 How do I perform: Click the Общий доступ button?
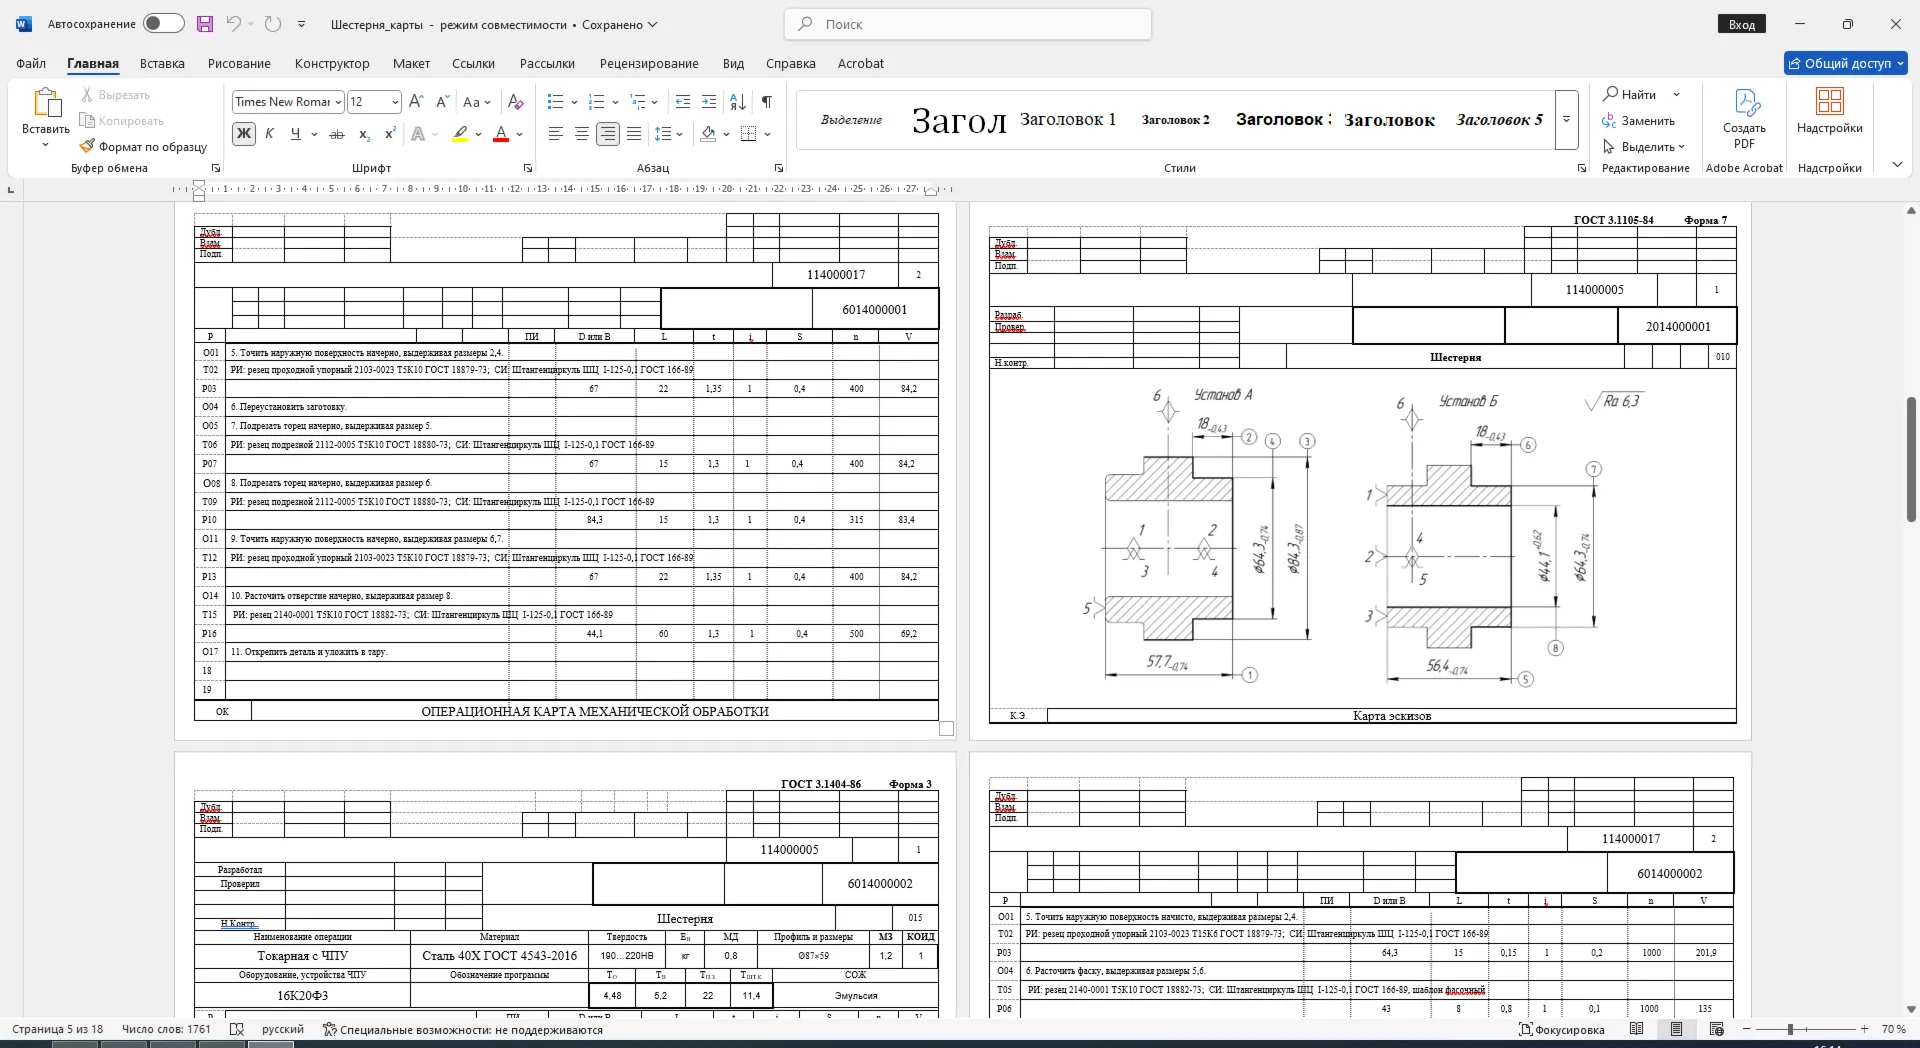1846,63
